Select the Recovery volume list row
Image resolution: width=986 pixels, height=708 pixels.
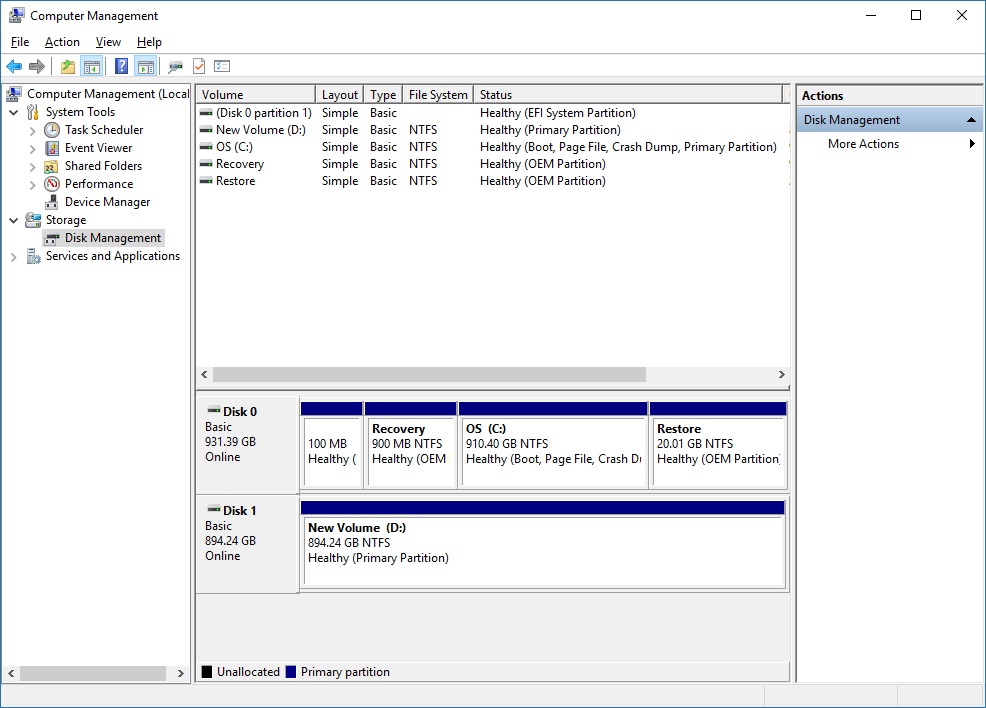pyautogui.click(x=493, y=163)
